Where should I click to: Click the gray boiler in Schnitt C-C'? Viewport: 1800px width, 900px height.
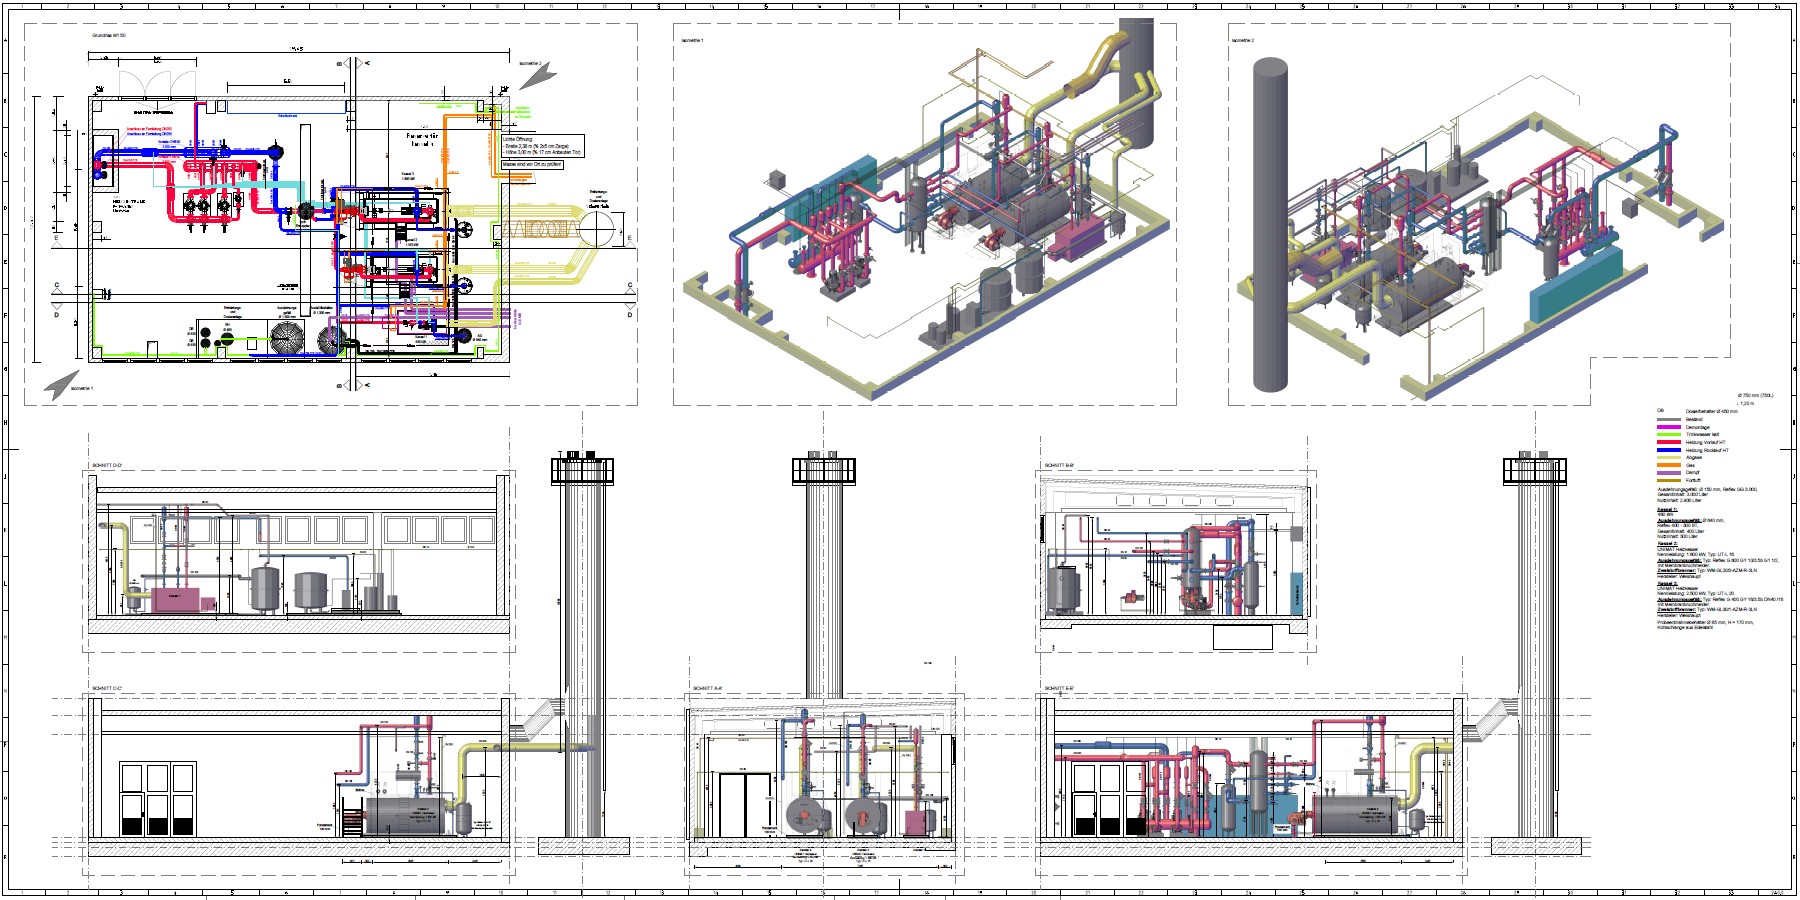click(406, 814)
